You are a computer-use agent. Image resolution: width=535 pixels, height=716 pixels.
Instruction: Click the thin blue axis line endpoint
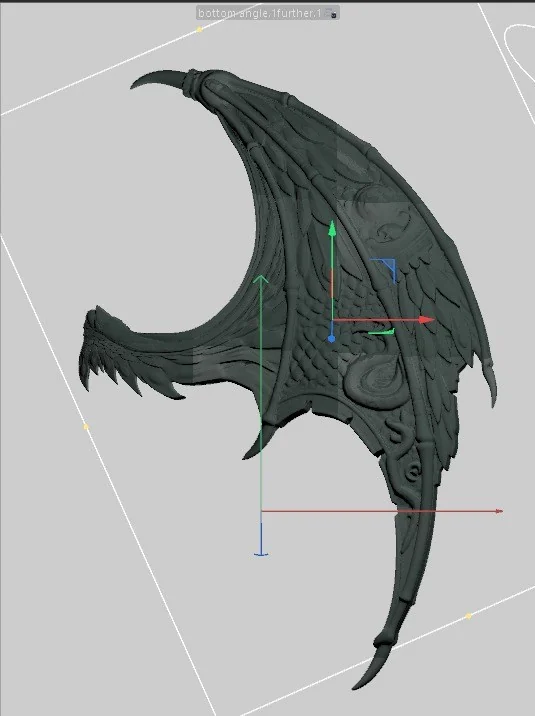point(261,554)
